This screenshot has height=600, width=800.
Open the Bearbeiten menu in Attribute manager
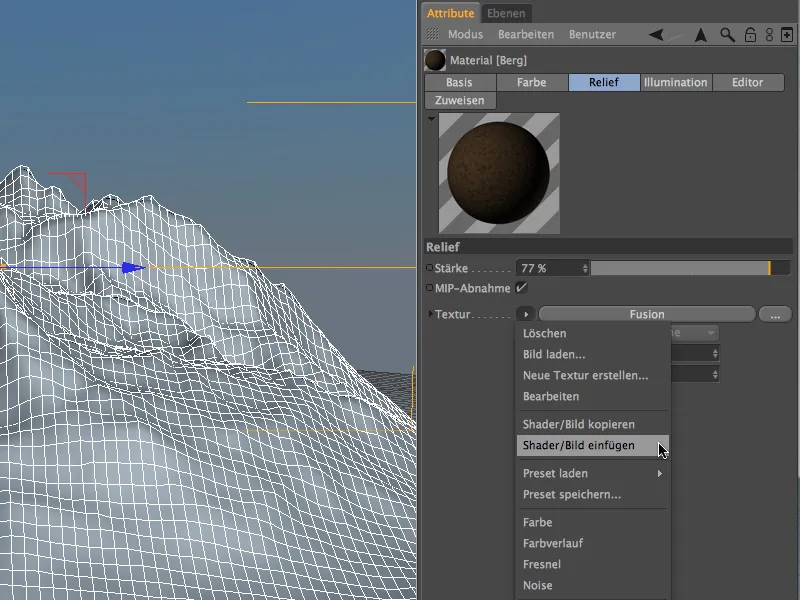pyautogui.click(x=526, y=34)
